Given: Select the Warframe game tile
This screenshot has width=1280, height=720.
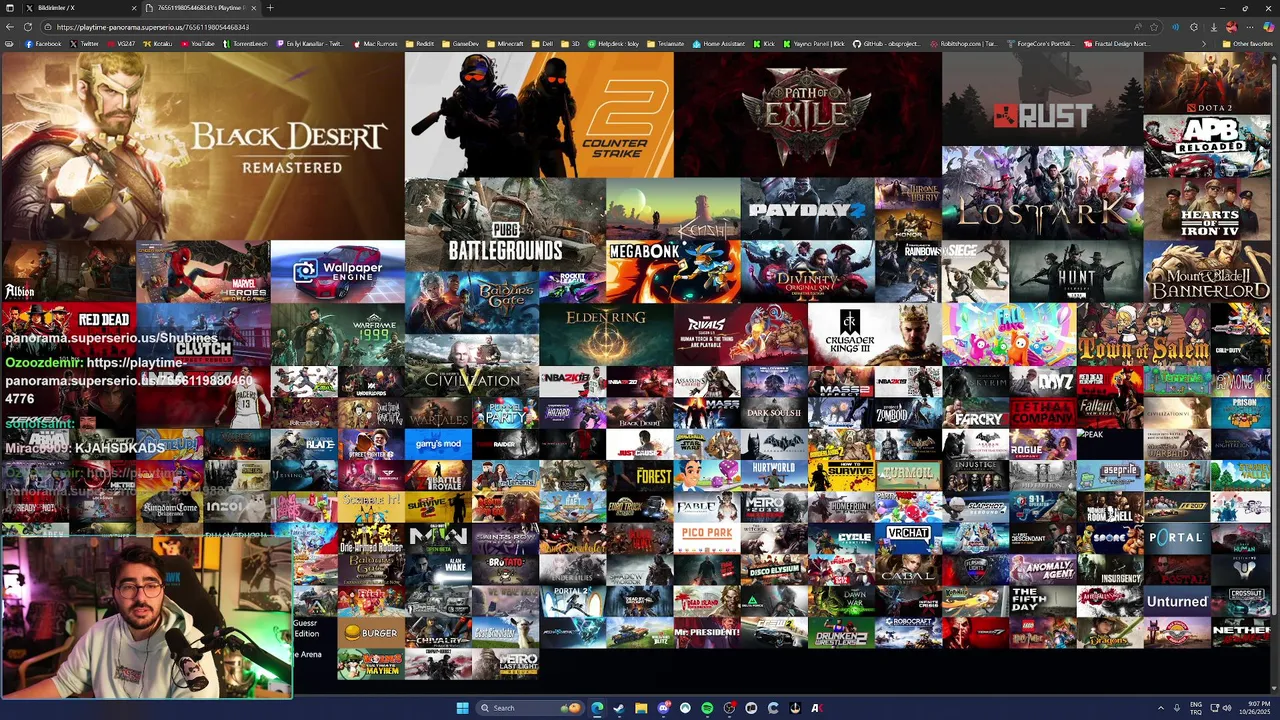Looking at the screenshot, I should (337, 334).
